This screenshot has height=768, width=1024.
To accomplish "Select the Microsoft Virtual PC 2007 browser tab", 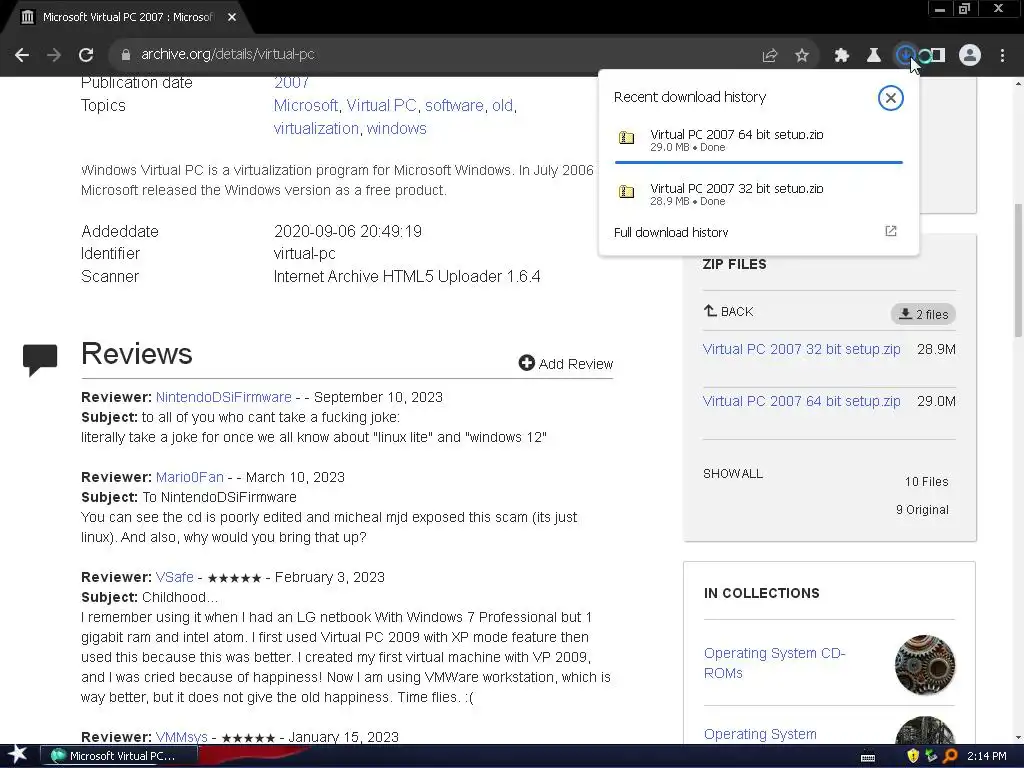I will tap(127, 17).
